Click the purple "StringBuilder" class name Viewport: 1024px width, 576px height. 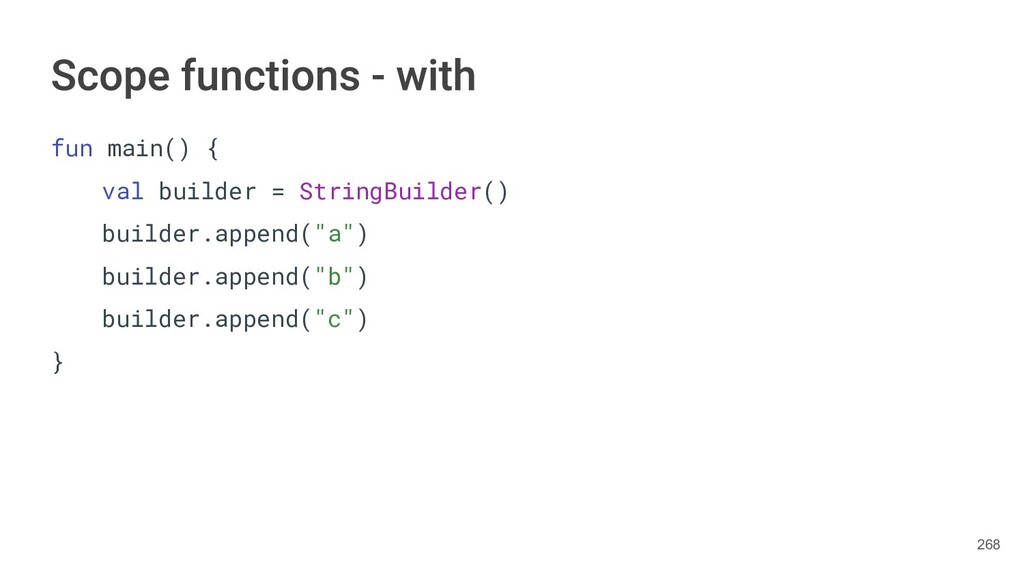[x=391, y=191]
